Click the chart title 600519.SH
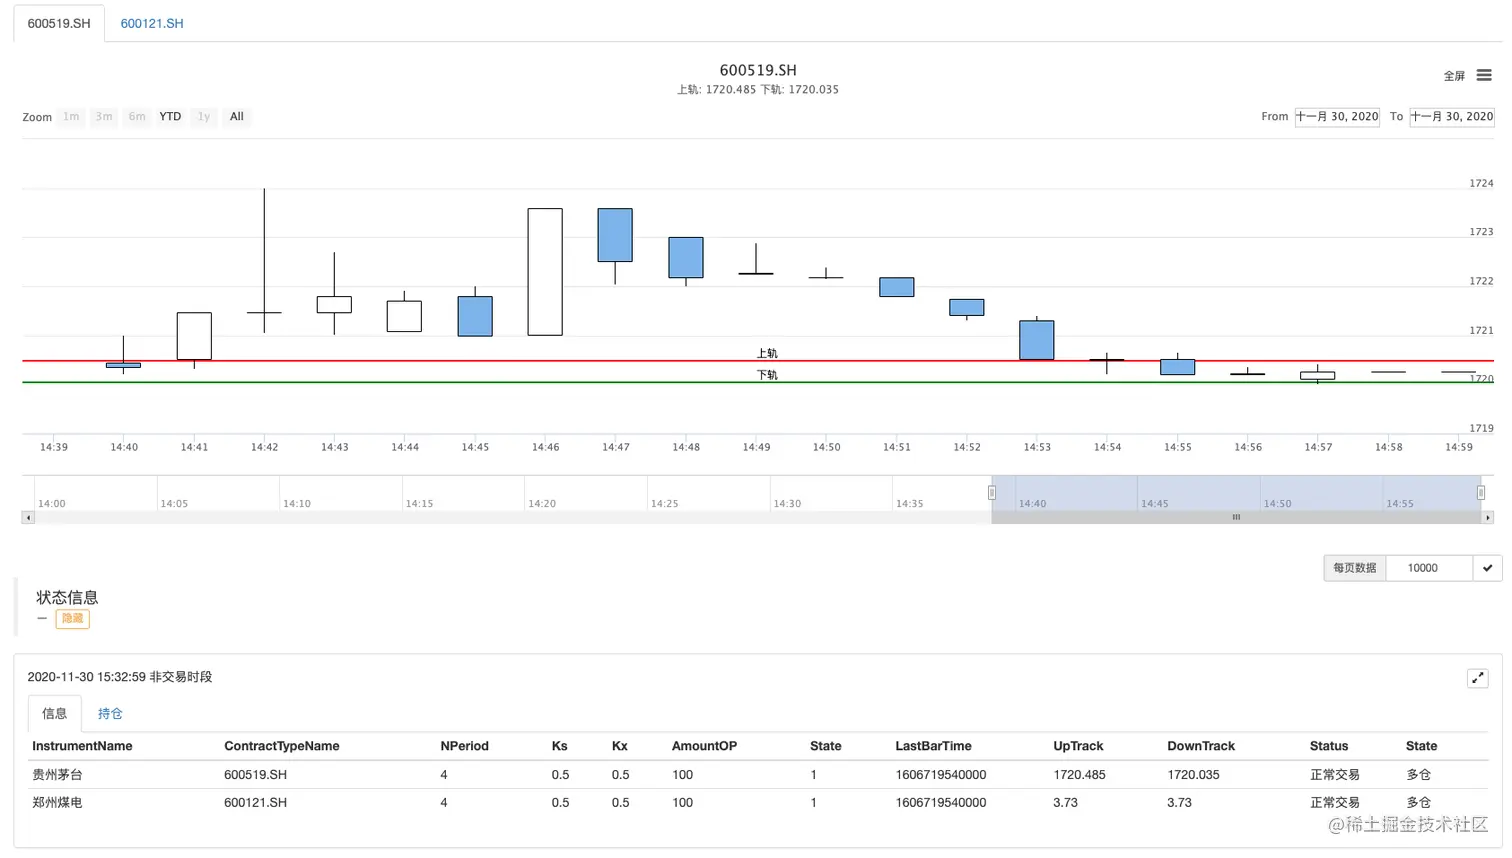 [x=758, y=70]
